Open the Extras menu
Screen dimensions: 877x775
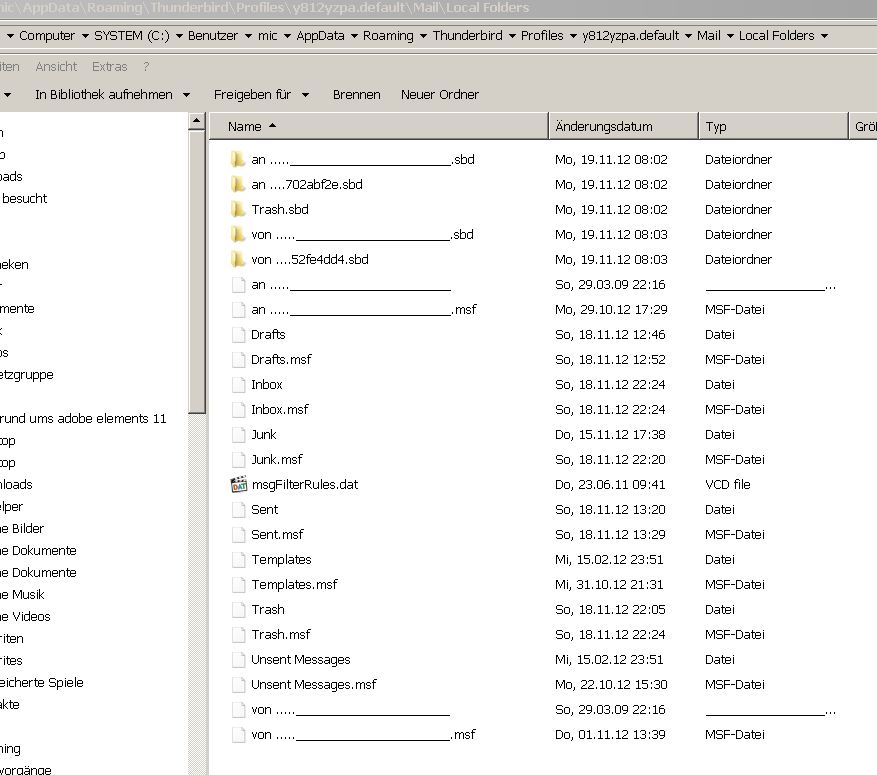(x=109, y=67)
